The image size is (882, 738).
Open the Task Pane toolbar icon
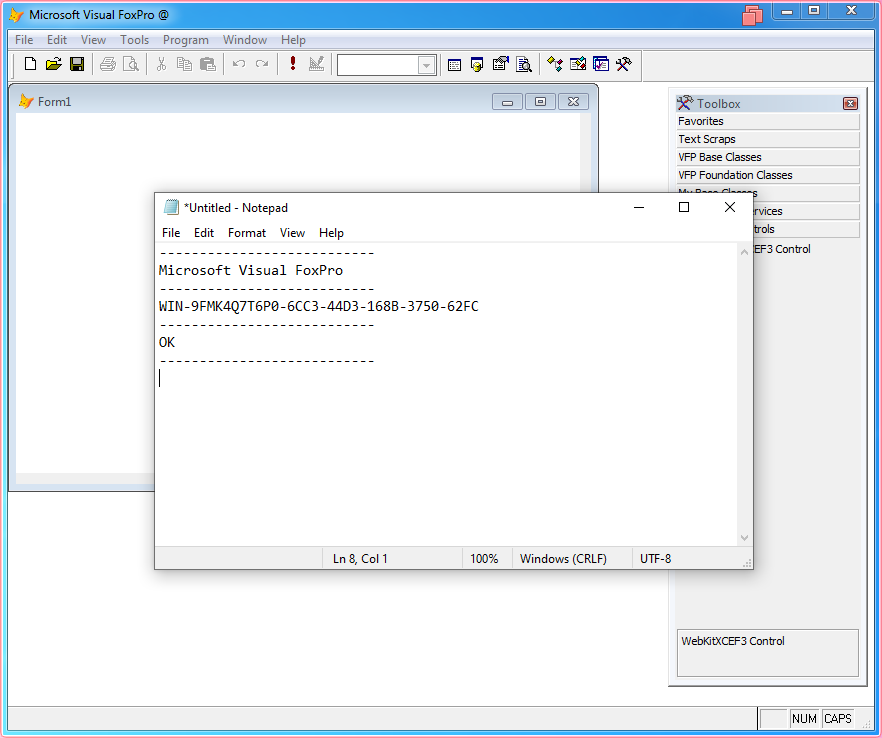(601, 64)
